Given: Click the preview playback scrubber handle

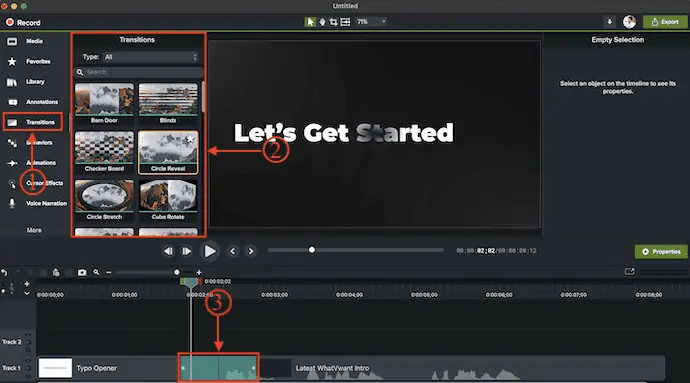Looking at the screenshot, I should [x=312, y=250].
